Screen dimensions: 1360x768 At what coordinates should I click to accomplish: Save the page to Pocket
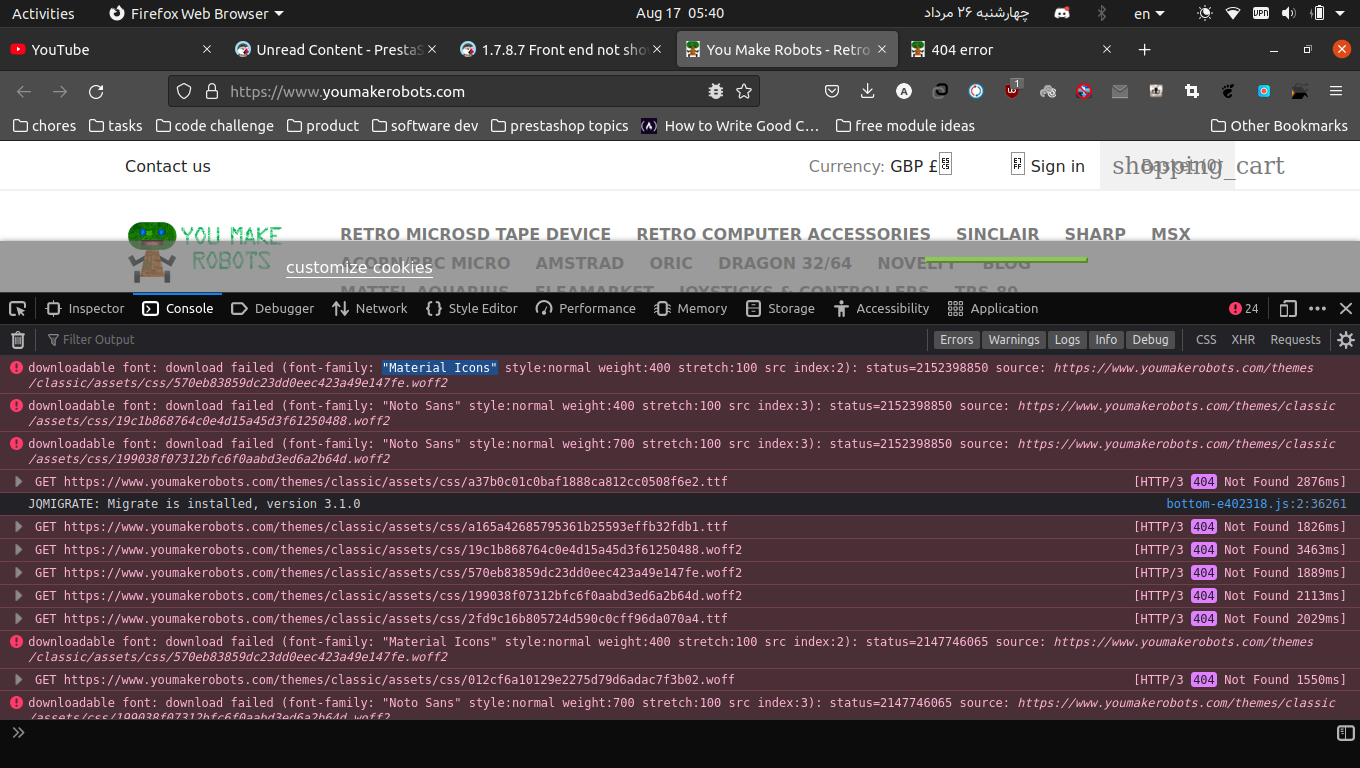click(x=832, y=92)
